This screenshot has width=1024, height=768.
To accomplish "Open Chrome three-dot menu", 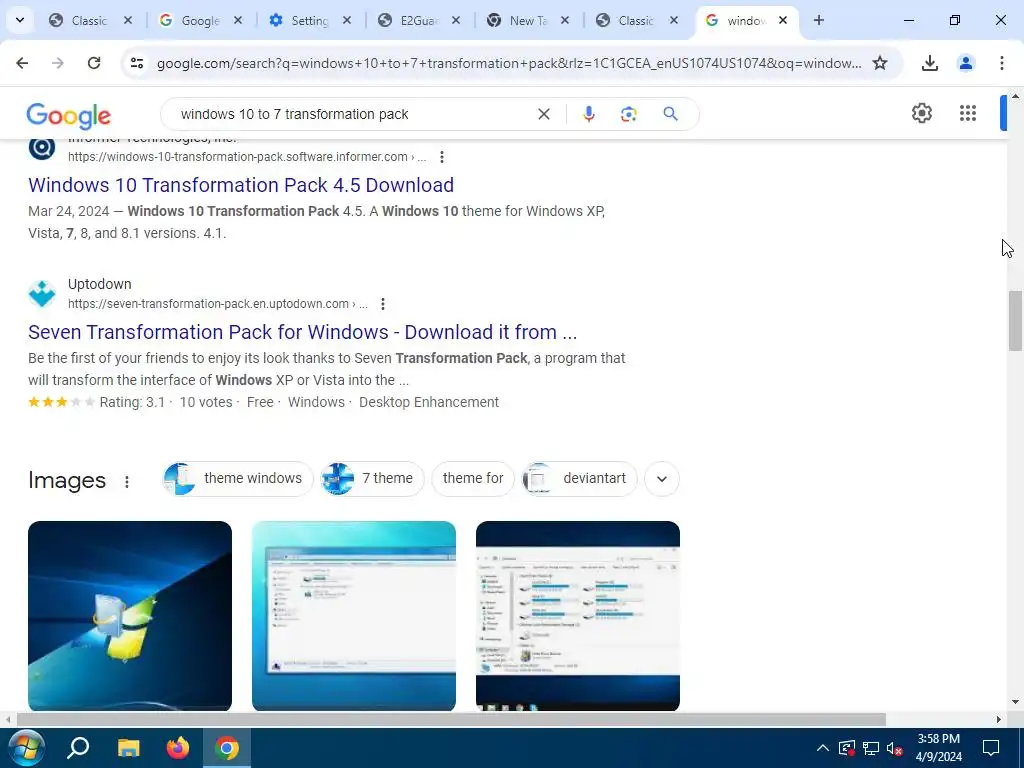I will [1001, 63].
